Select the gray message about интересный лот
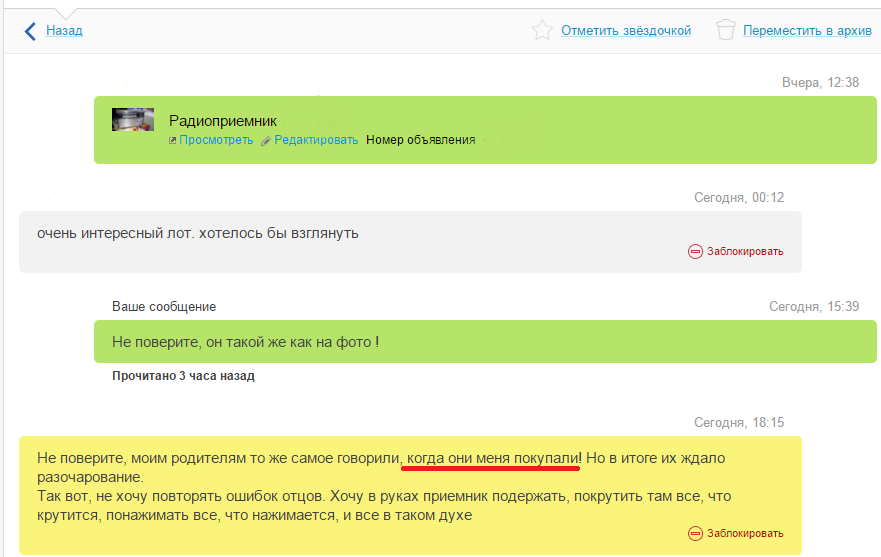Screen dimensions: 881x557 click(x=198, y=234)
